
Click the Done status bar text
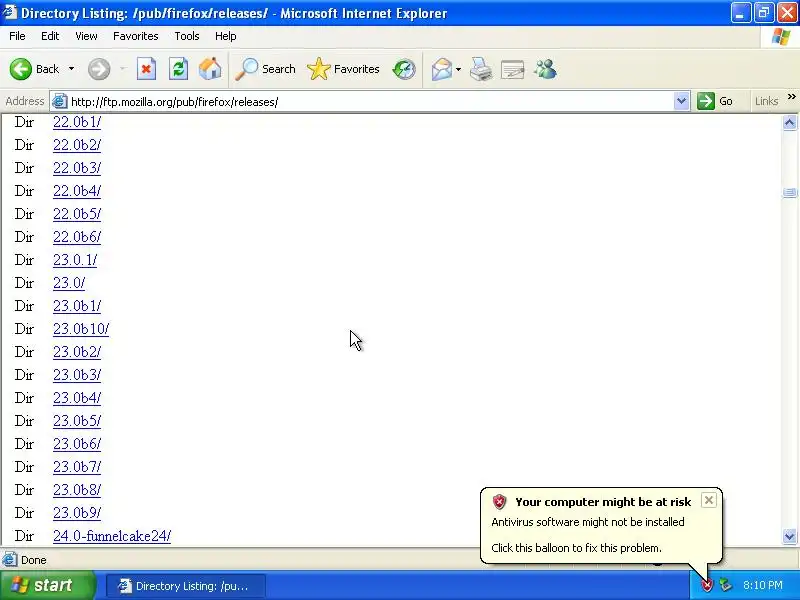click(34, 560)
